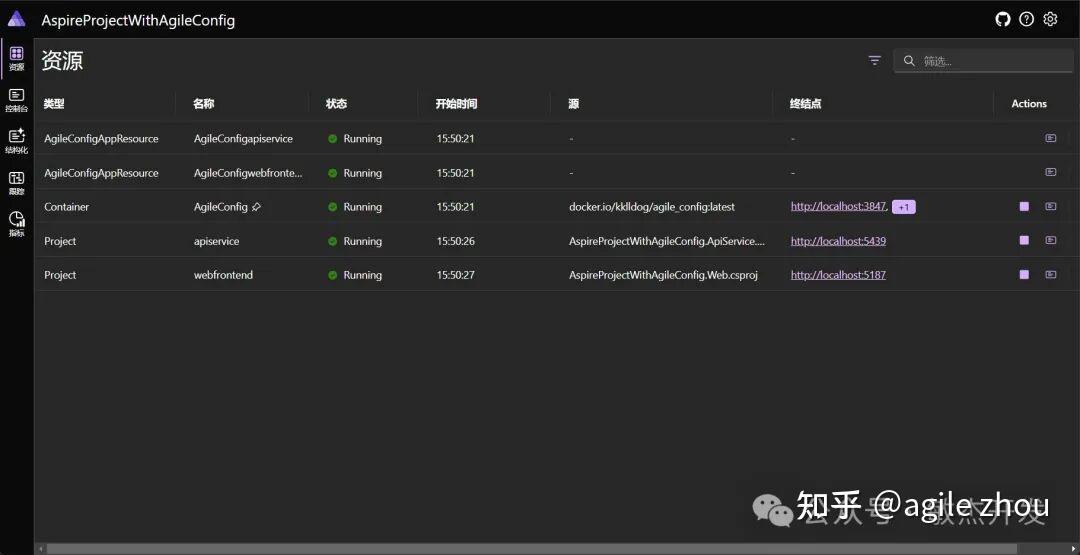Sort by the 开始时间 column header

(x=456, y=104)
